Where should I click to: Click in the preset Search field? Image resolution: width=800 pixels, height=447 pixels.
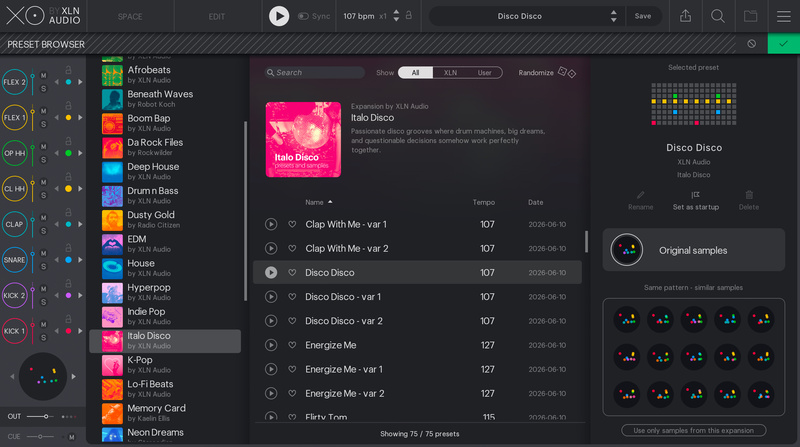tap(315, 72)
